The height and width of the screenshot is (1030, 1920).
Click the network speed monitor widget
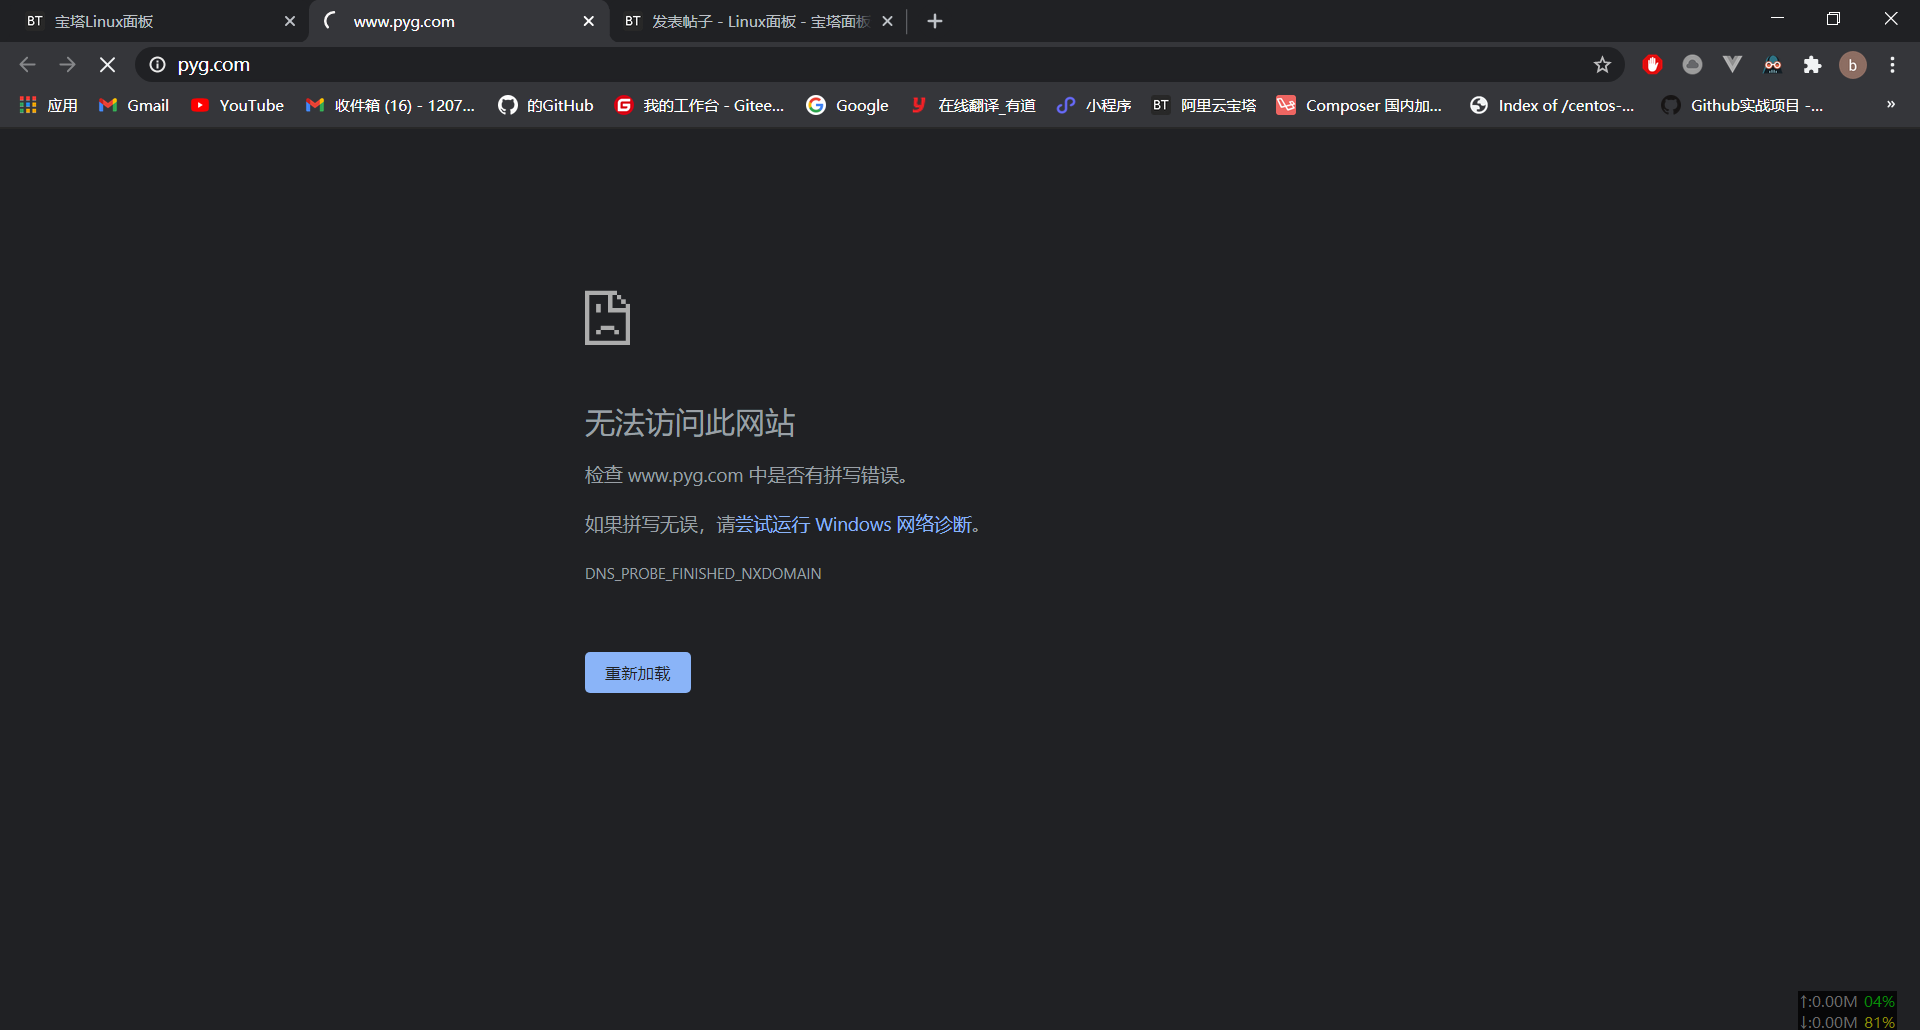point(1847,1011)
